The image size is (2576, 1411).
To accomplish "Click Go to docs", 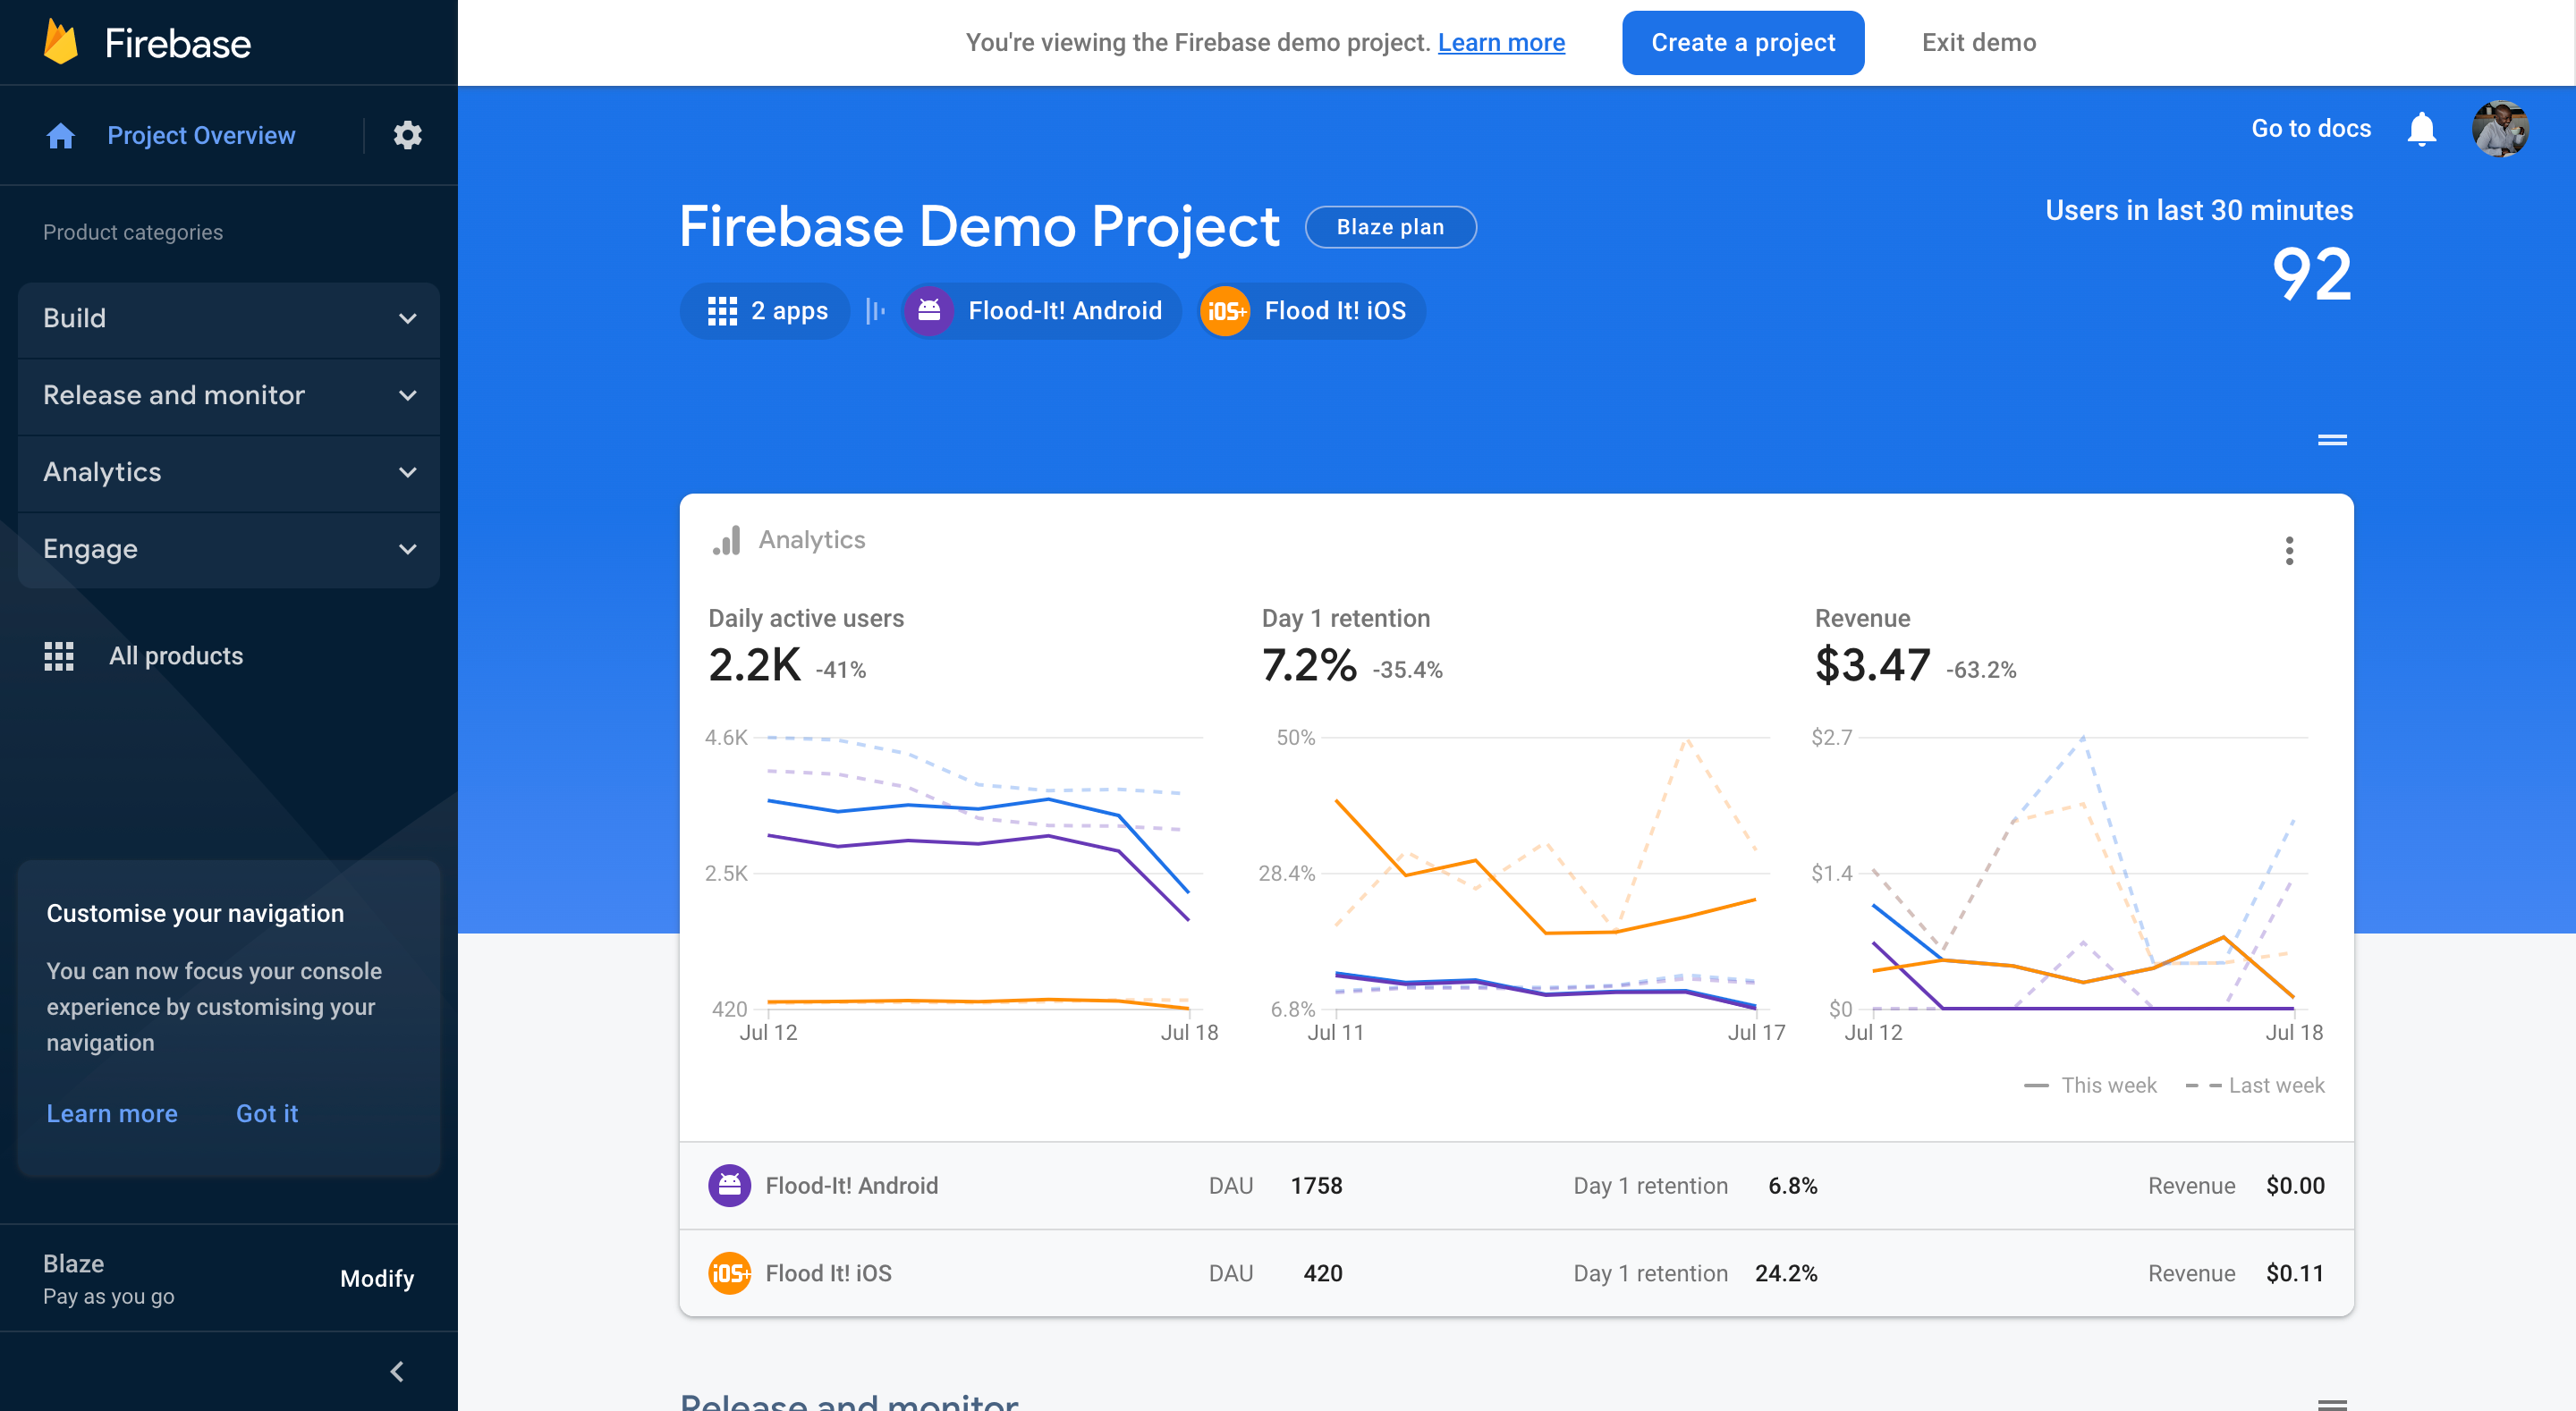I will tap(2310, 129).
